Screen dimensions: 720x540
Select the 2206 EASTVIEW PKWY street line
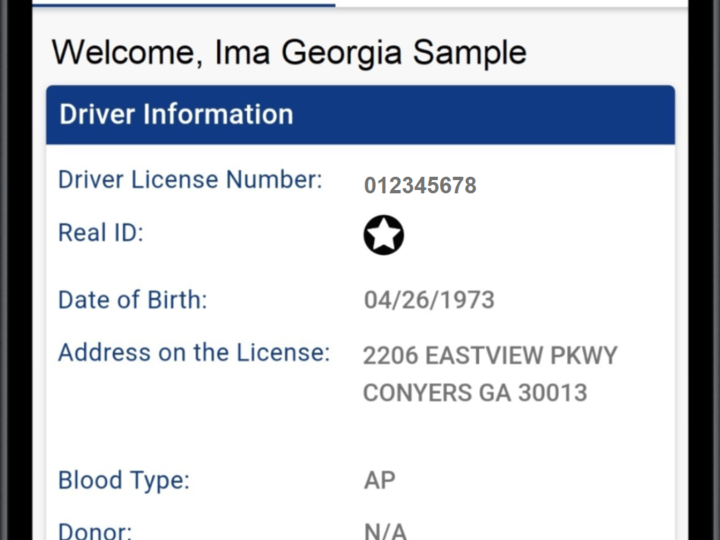490,355
